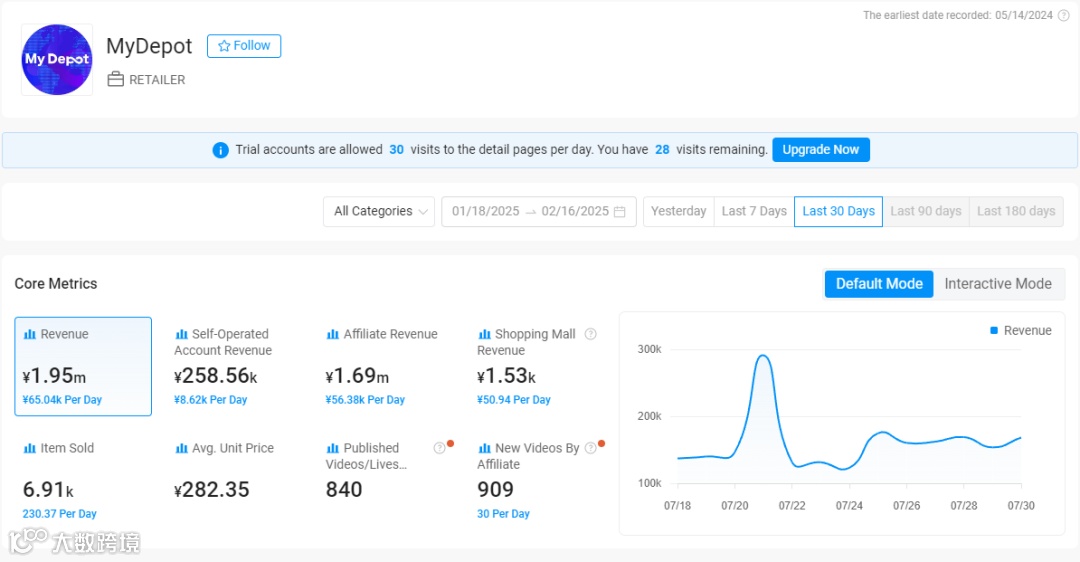1080x562 pixels.
Task: Toggle the Revenue legend in chart
Action: pos(1021,331)
